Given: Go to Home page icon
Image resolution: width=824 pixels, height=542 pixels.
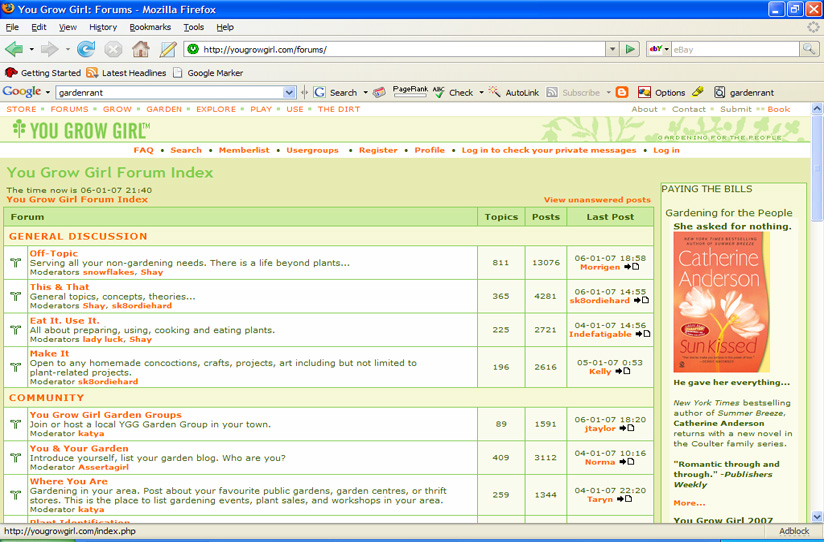Looking at the screenshot, I should 140,49.
